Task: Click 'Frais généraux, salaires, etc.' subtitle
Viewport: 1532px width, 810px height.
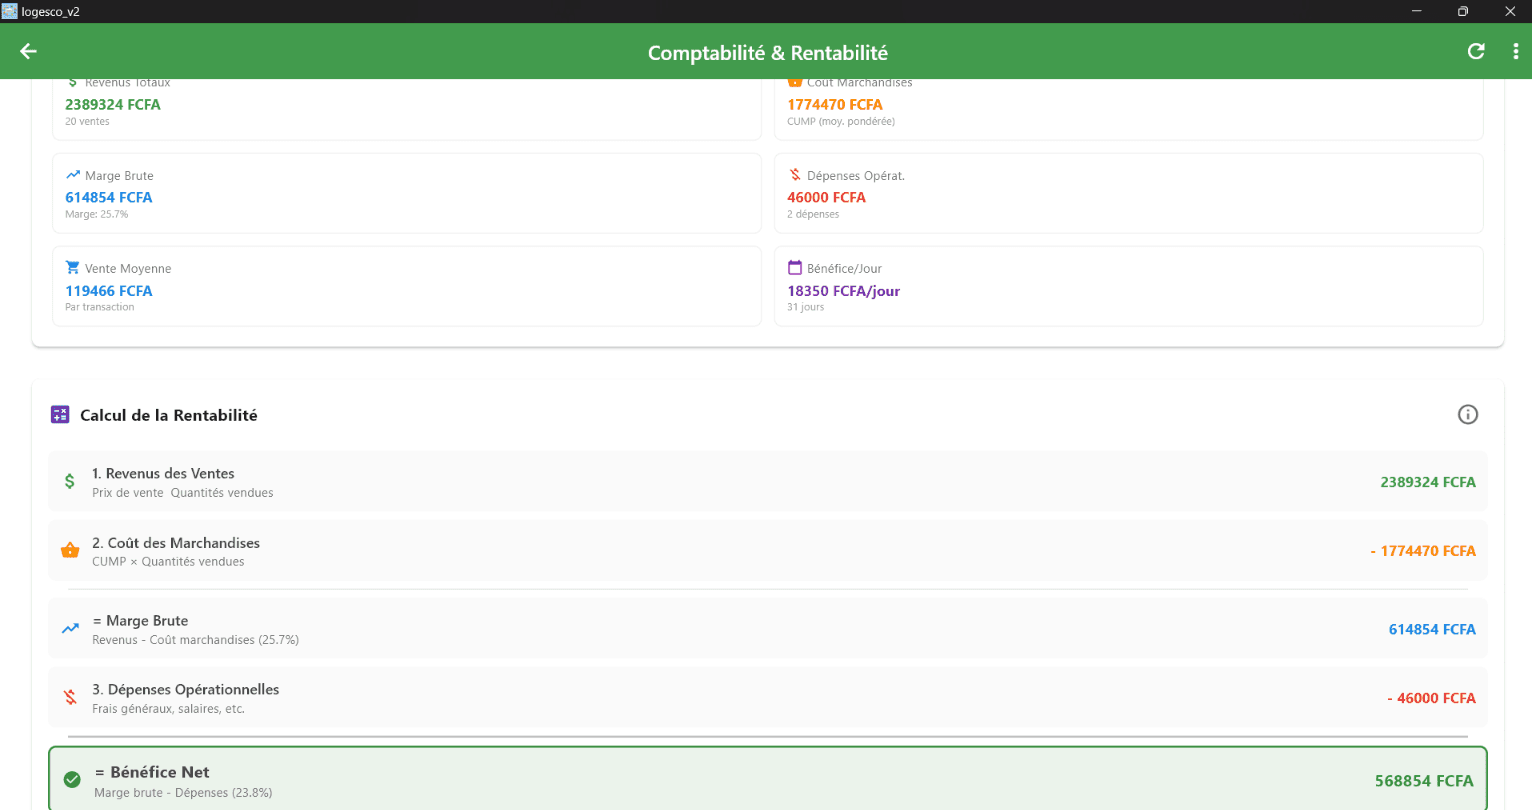Action: tap(168, 709)
